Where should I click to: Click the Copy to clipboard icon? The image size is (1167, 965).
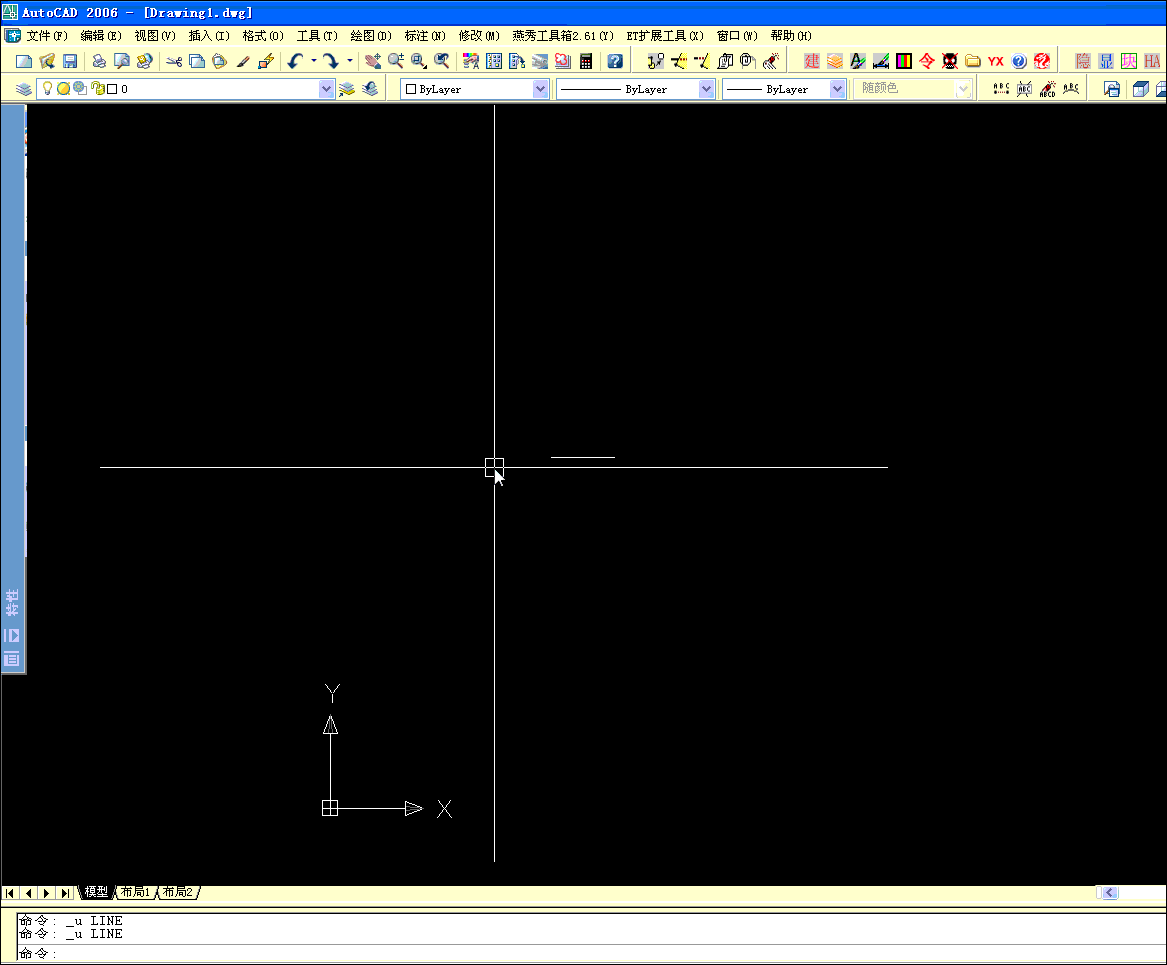pyautogui.click(x=196, y=61)
